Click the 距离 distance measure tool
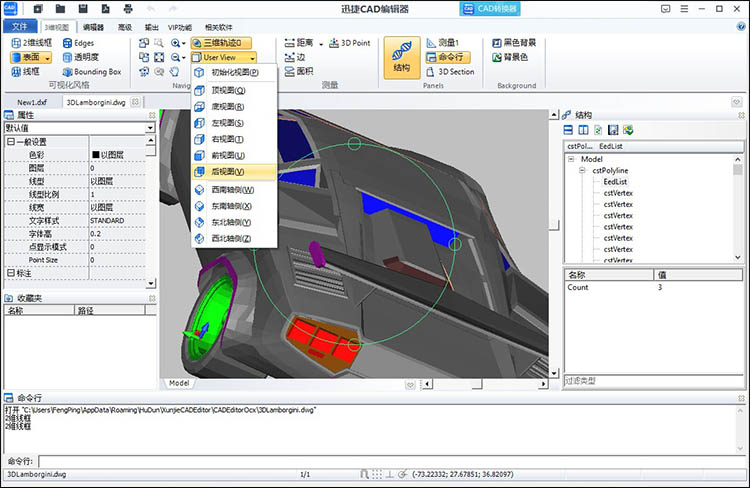Screen dimensions: 750x488 [x=299, y=43]
